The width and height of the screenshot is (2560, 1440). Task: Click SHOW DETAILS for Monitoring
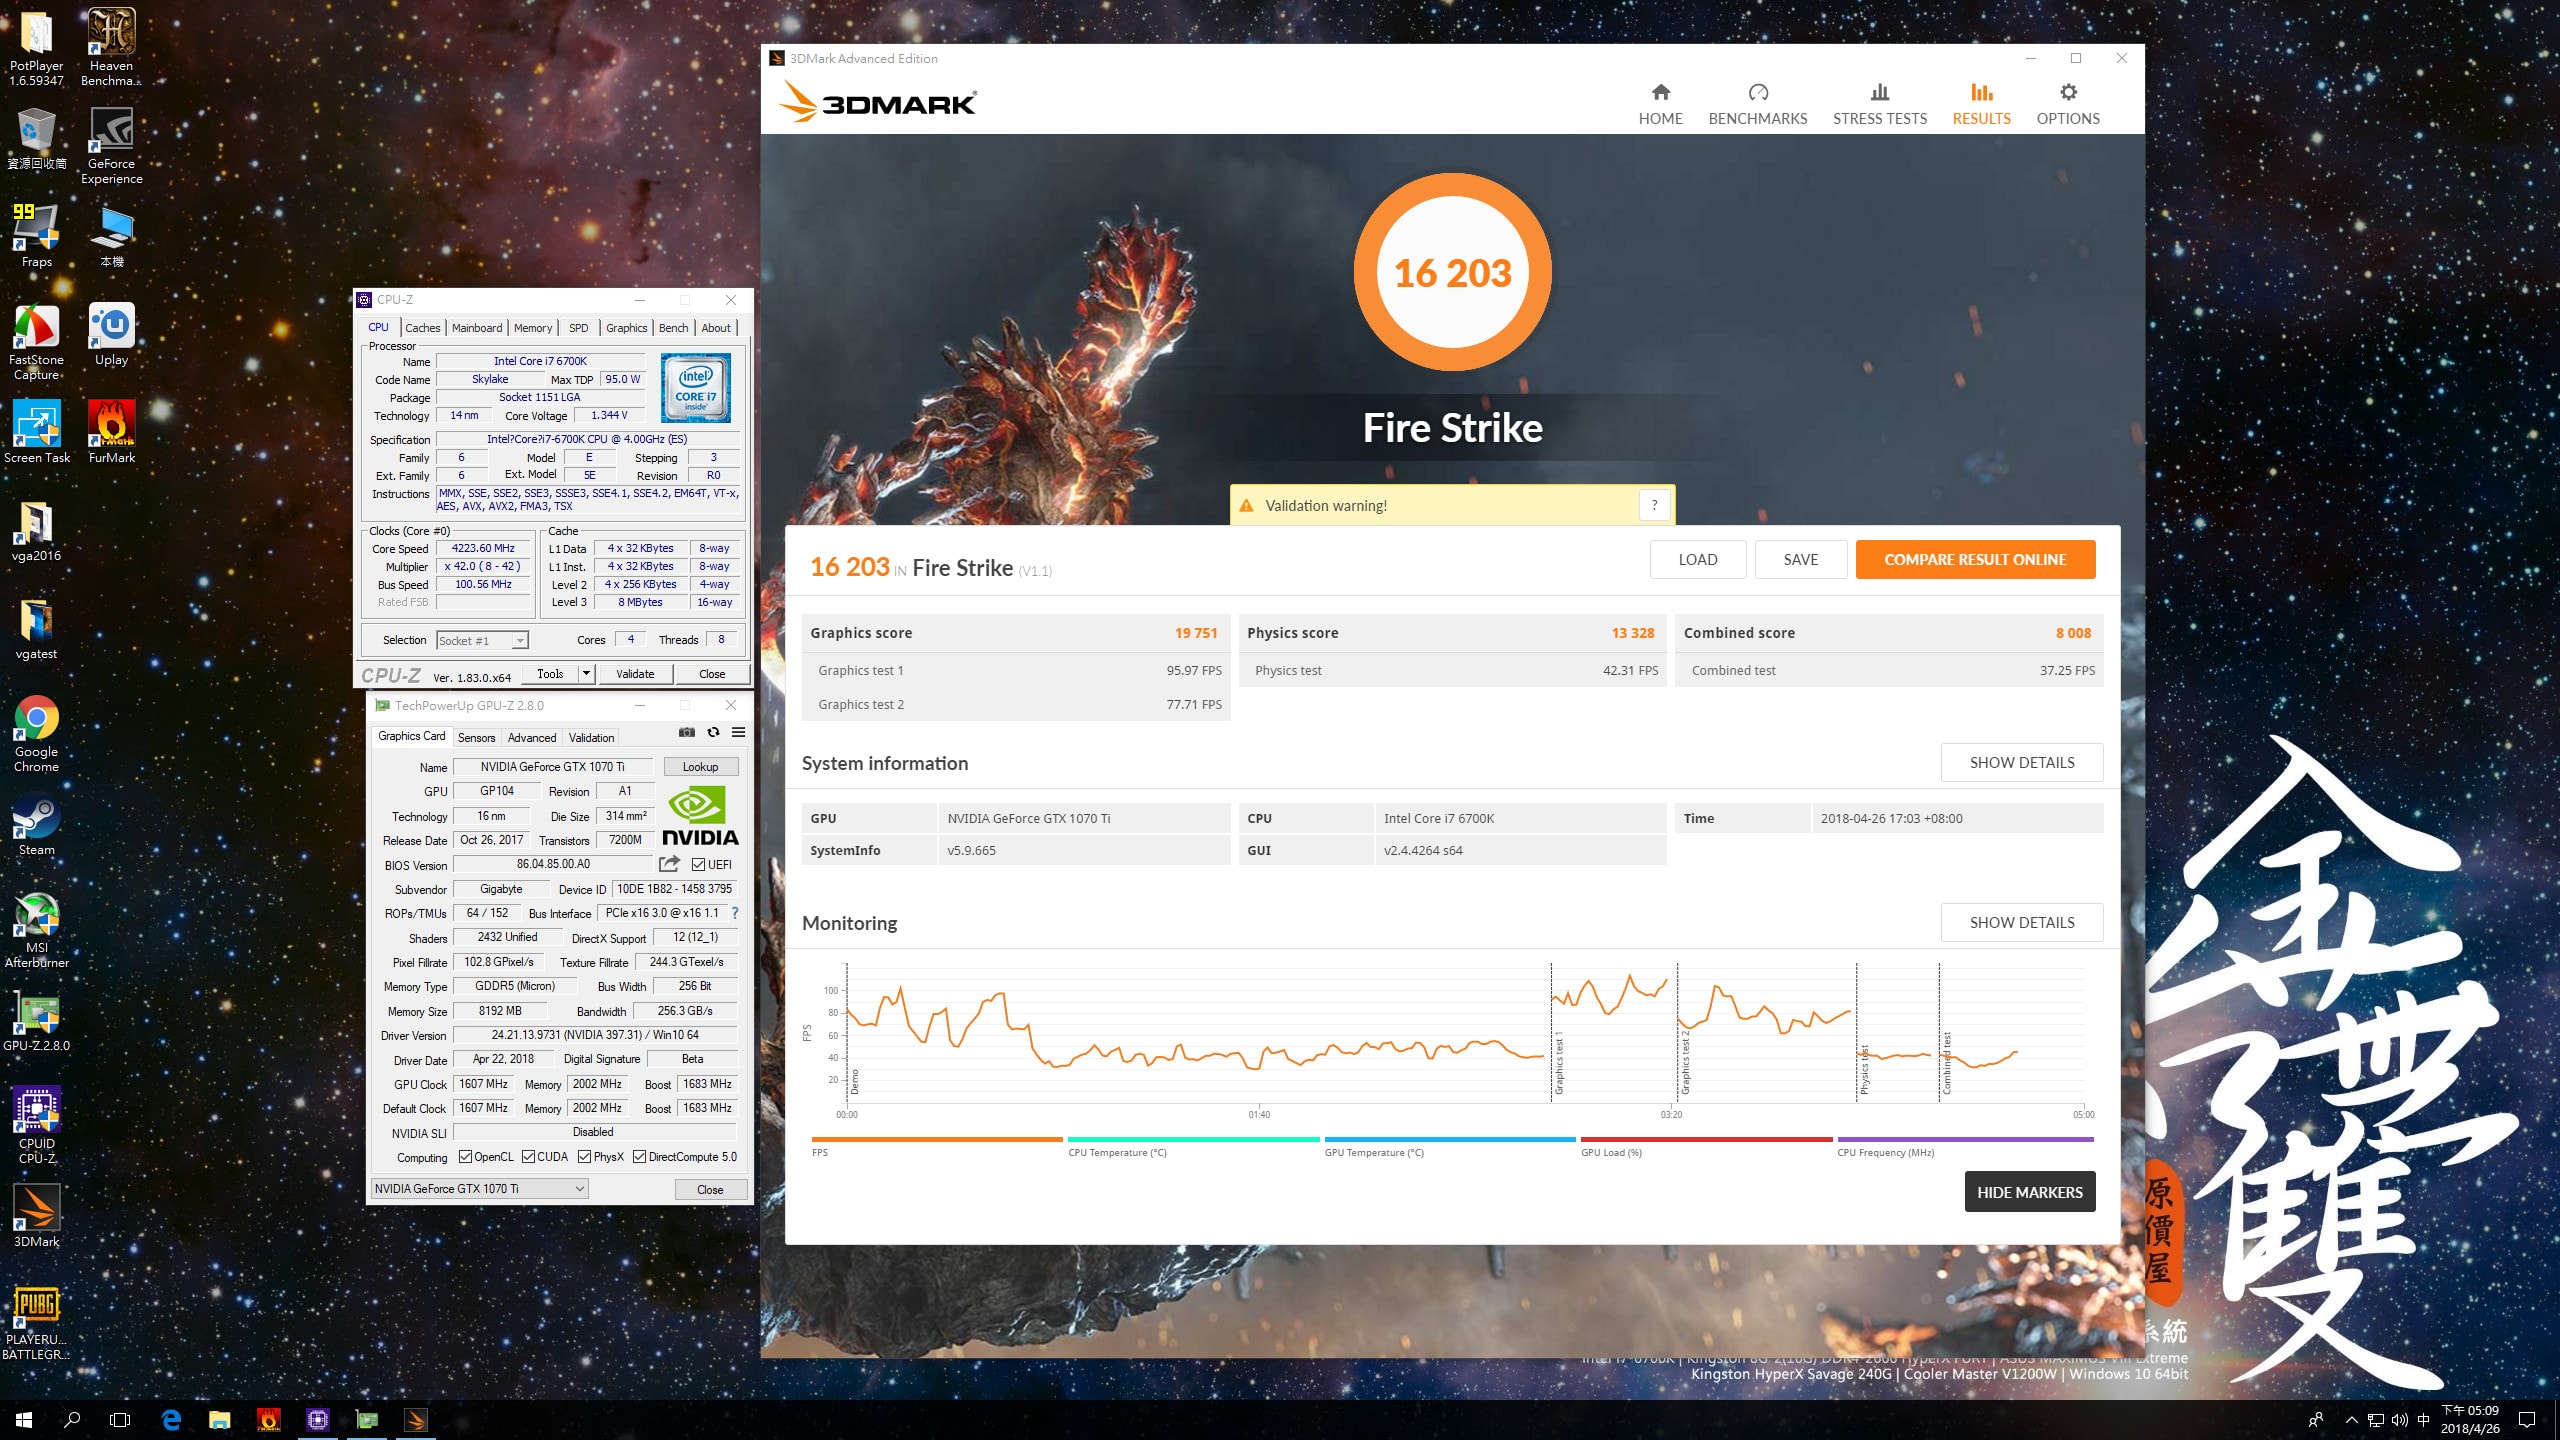[2022, 923]
